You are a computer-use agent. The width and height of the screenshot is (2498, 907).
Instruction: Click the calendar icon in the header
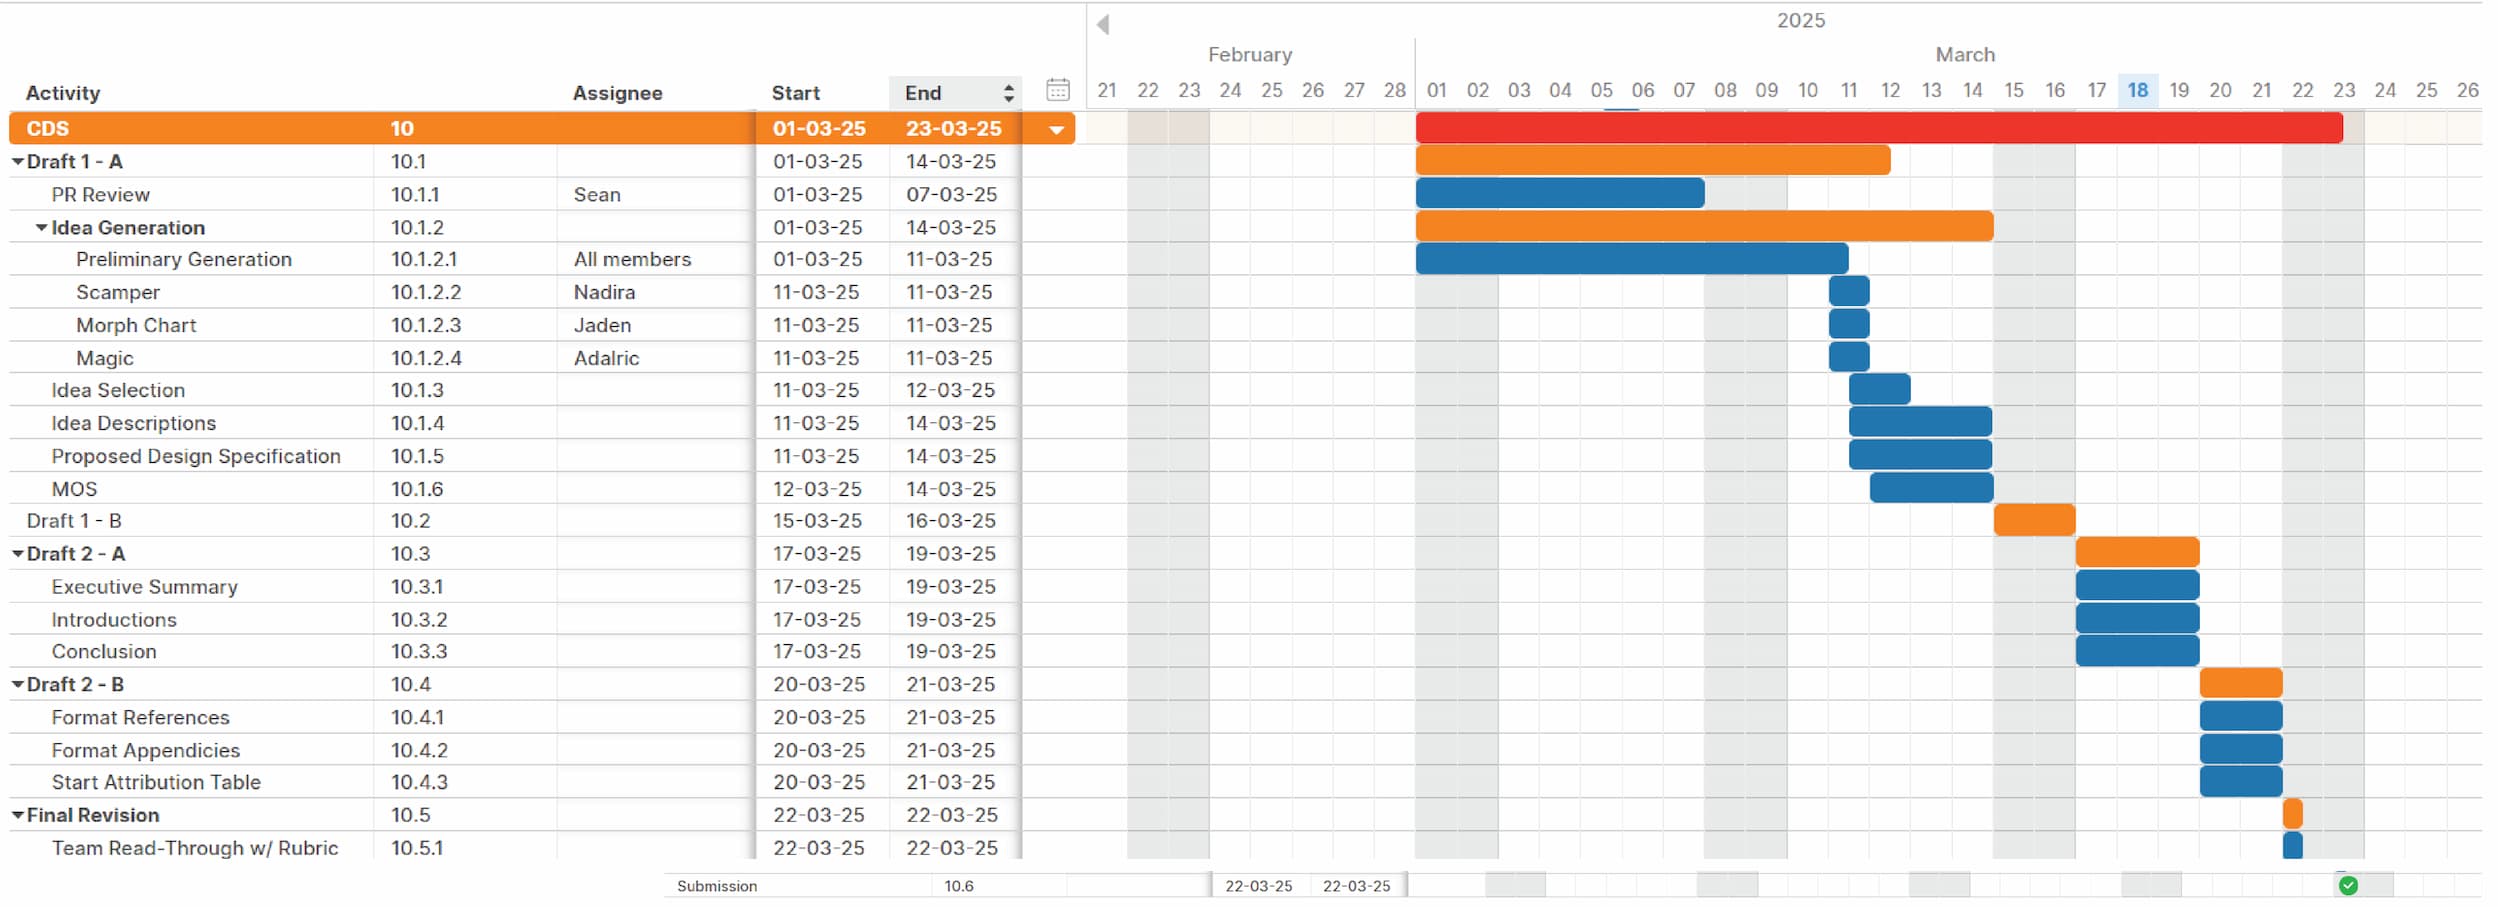point(1057,91)
